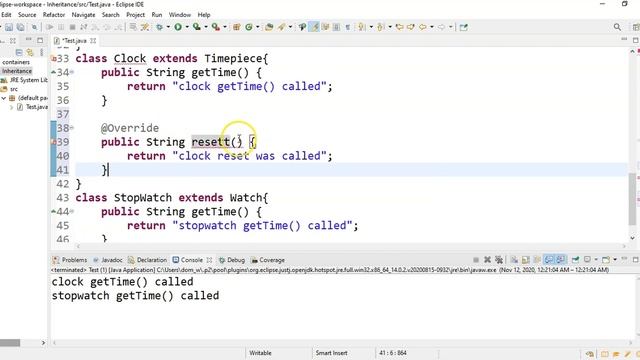Toggle Show Console on Standard Error

561,260
